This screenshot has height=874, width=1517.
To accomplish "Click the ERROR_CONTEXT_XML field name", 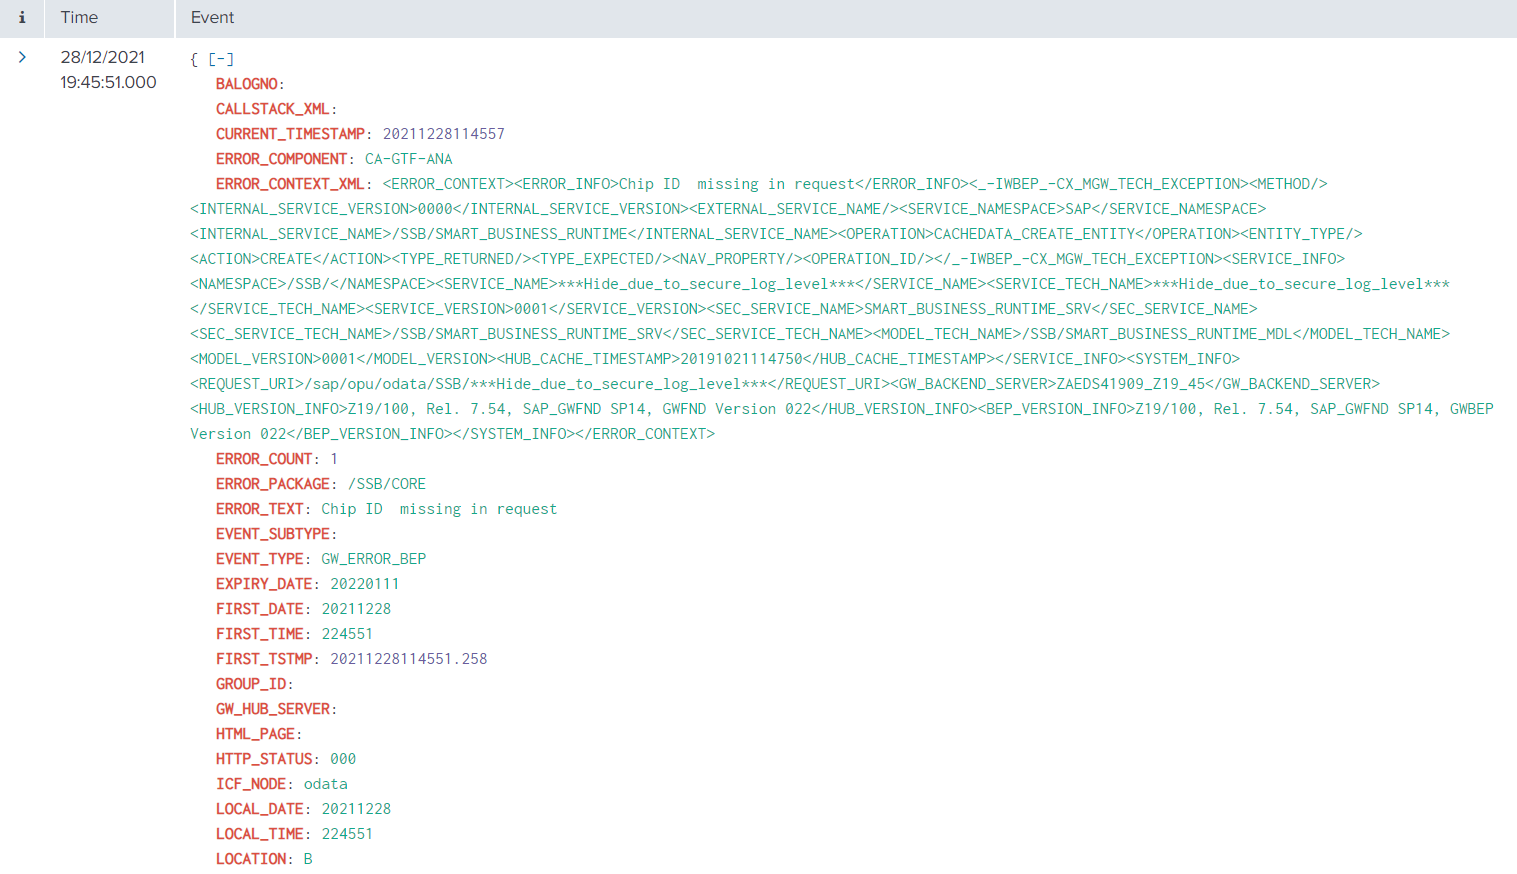I will pos(290,184).
